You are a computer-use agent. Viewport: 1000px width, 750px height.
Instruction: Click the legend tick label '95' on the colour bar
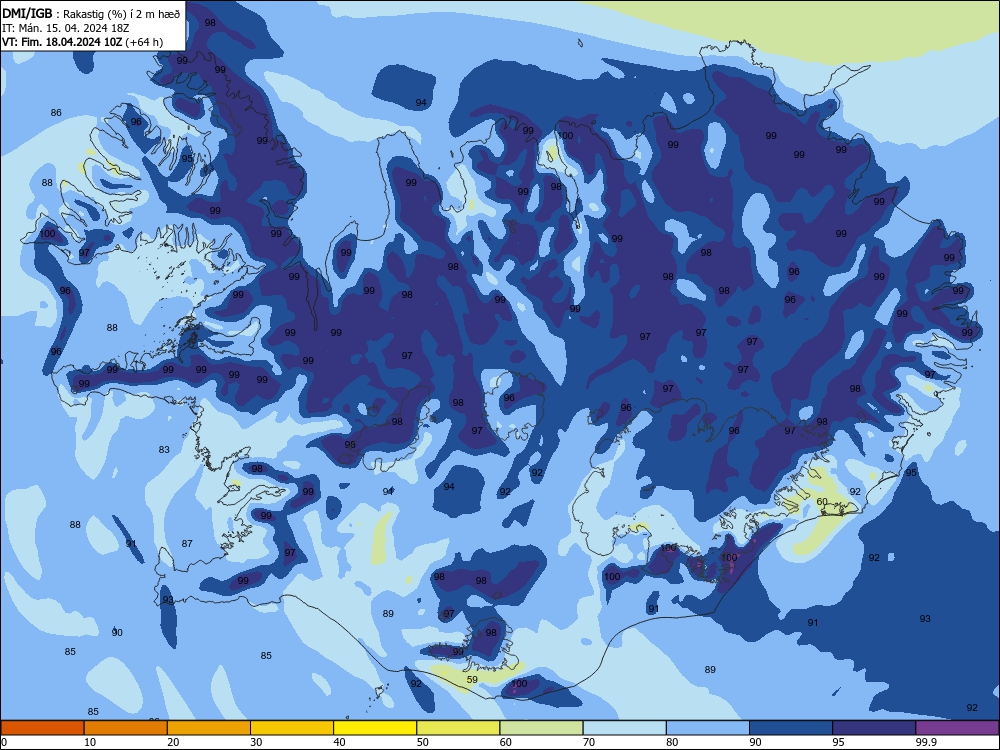pyautogui.click(x=839, y=742)
